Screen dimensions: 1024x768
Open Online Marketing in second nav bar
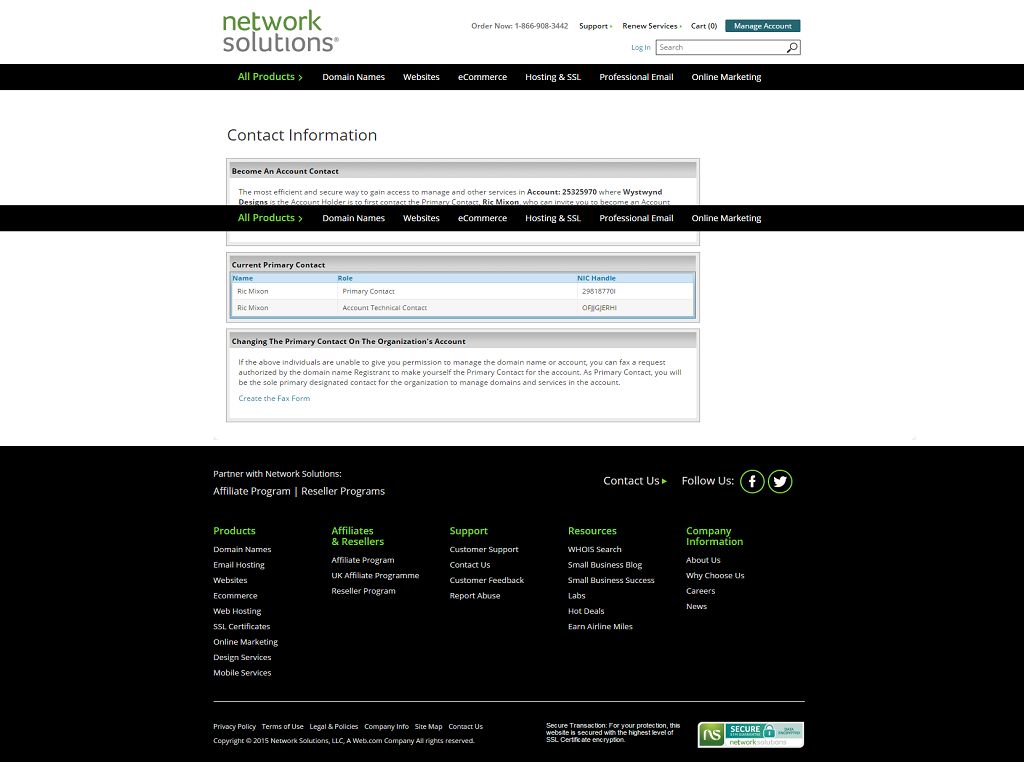(726, 218)
